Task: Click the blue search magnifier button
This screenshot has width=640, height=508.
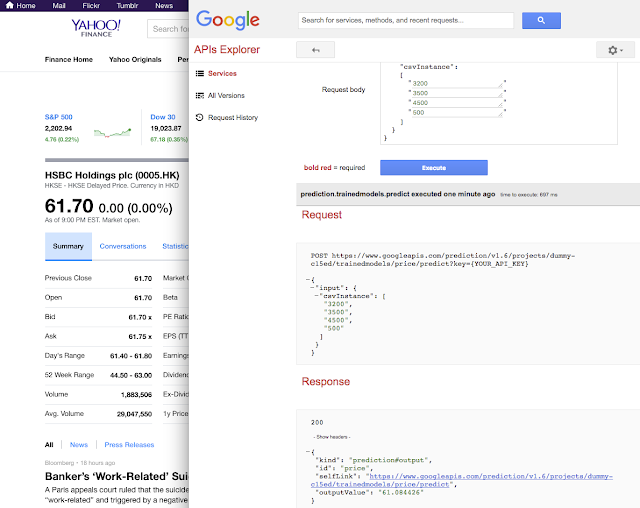Action: [541, 20]
